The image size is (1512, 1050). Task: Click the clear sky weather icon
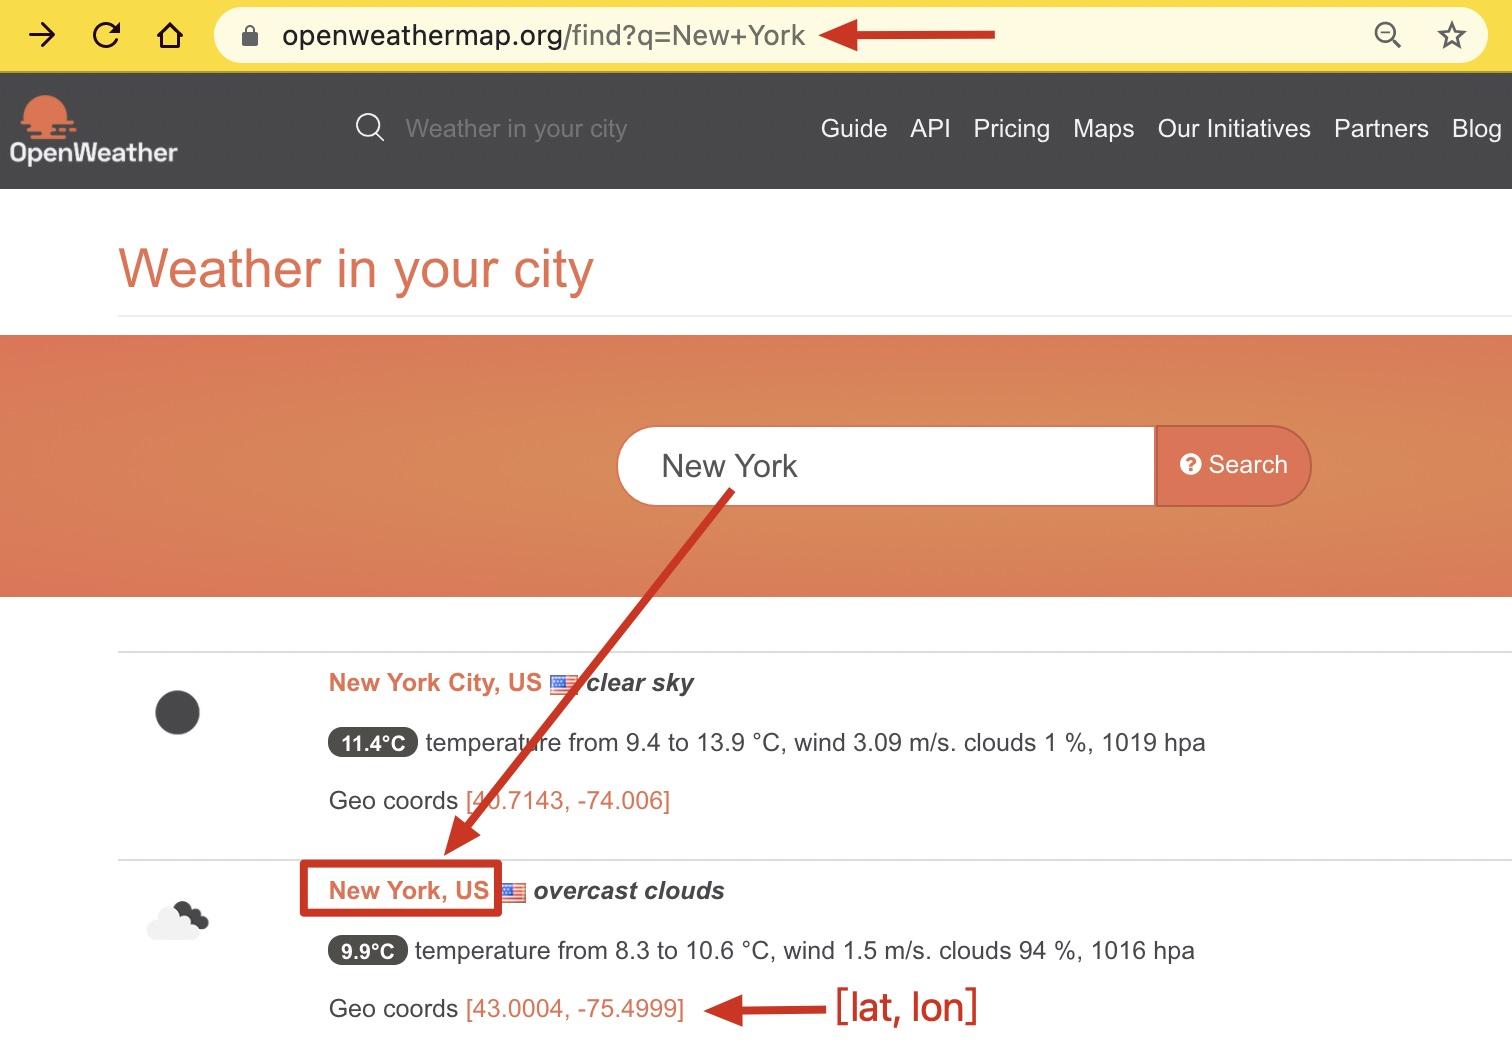tap(177, 713)
